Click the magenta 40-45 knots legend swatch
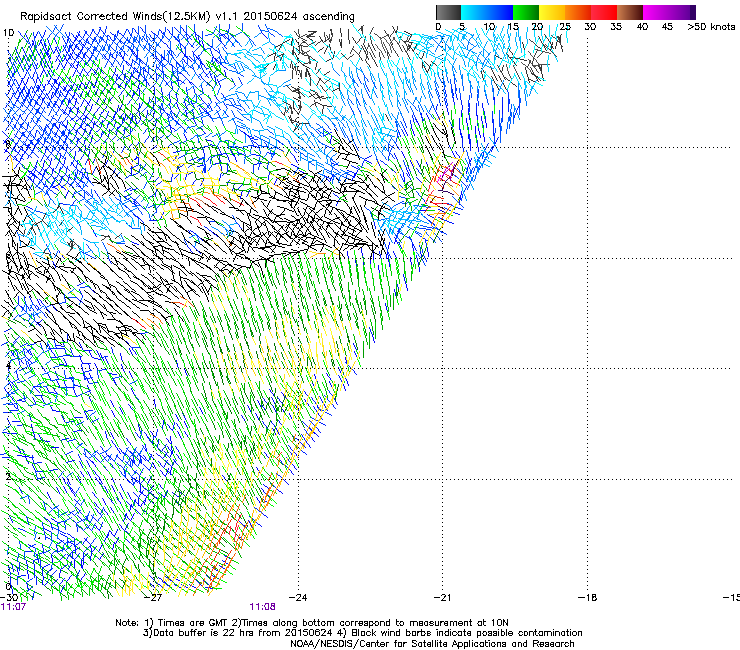The height and width of the screenshot is (650, 740). pos(656,12)
